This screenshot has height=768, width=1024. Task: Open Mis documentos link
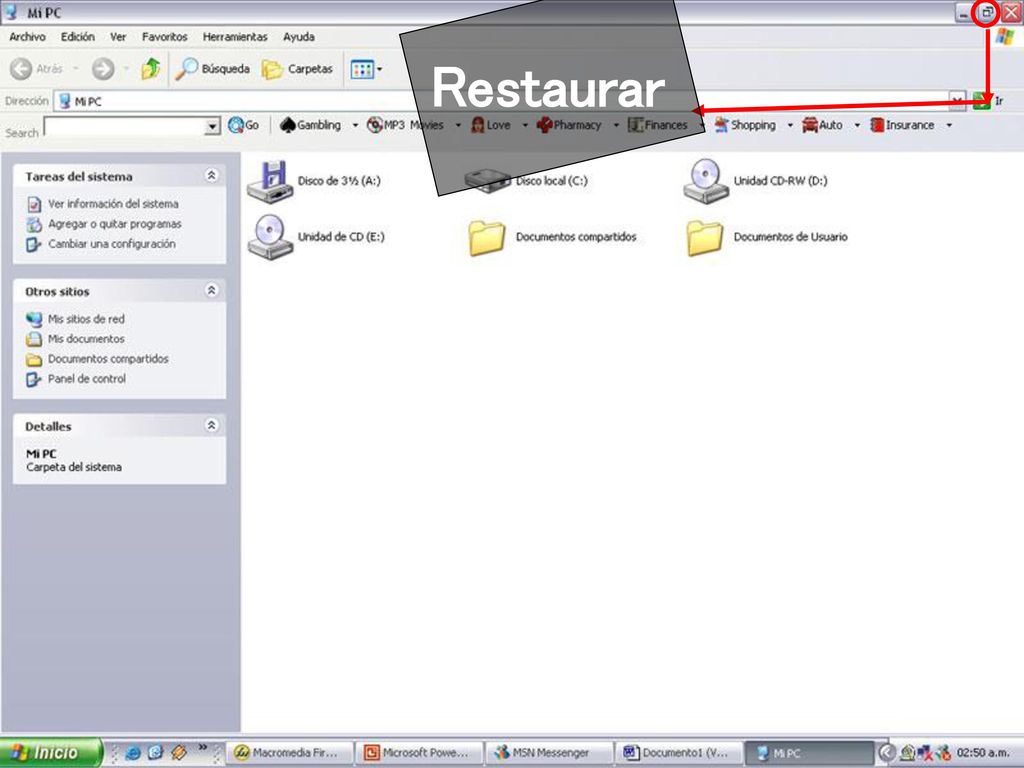point(86,339)
